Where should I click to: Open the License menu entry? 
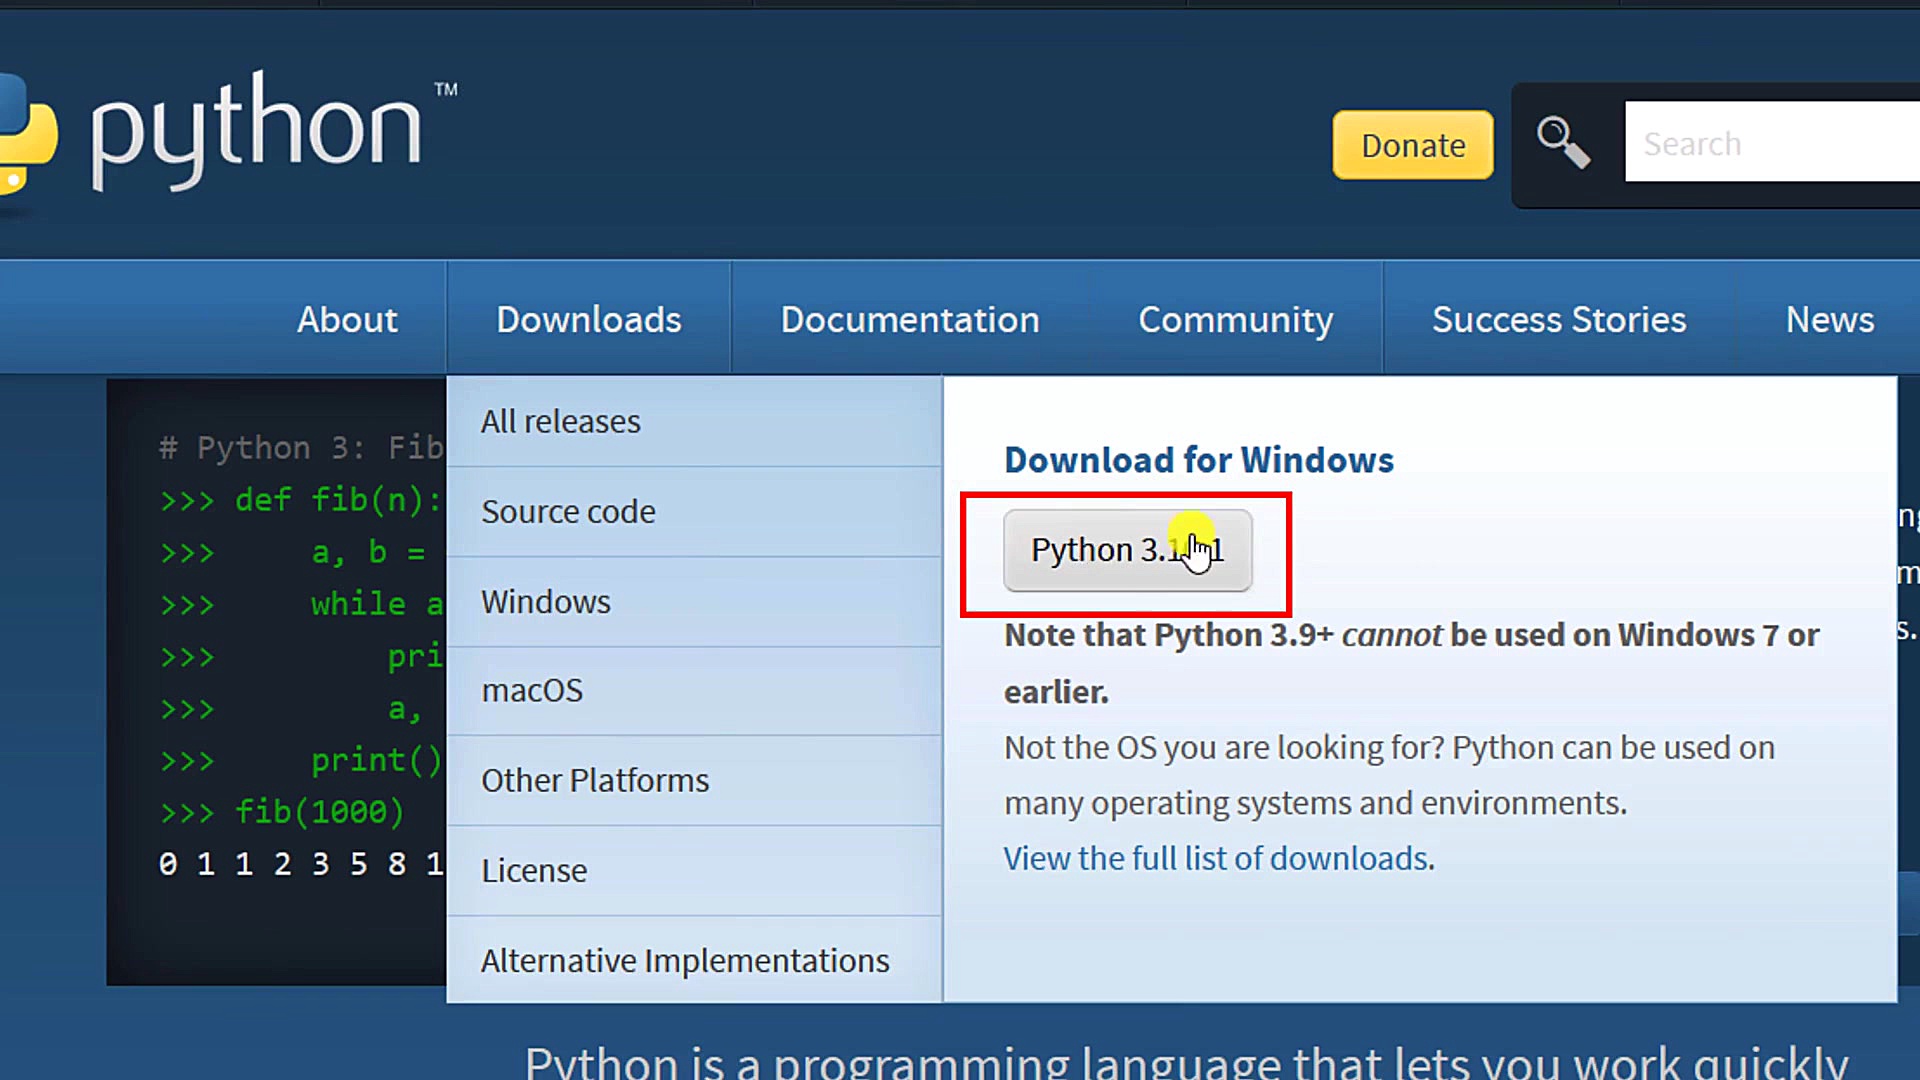(x=694, y=870)
